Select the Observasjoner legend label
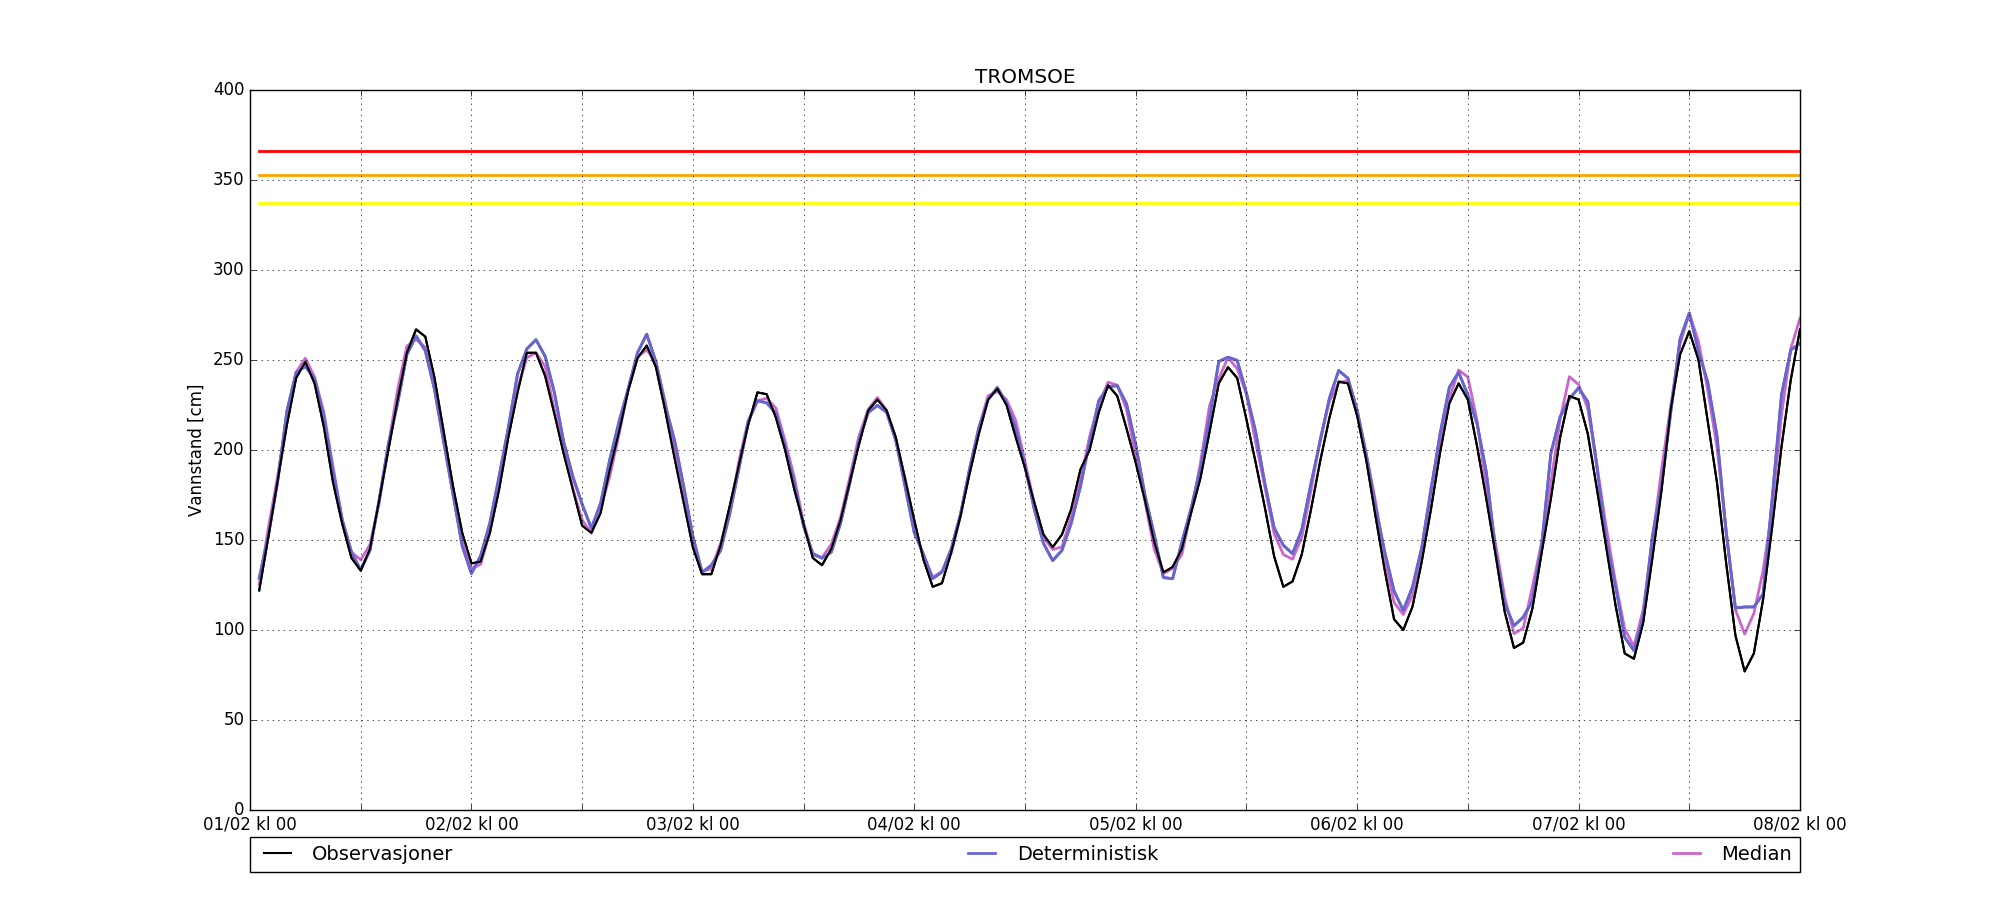Viewport: 2000px width, 900px height. click(x=381, y=854)
